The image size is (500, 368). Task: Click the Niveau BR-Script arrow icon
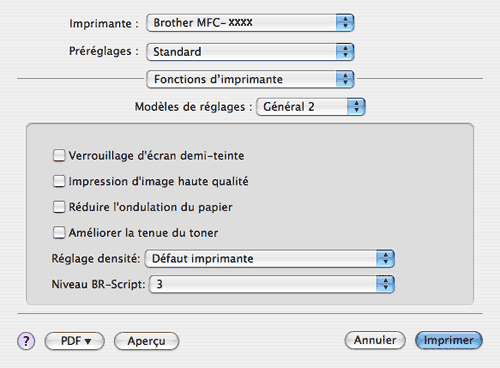pos(385,284)
